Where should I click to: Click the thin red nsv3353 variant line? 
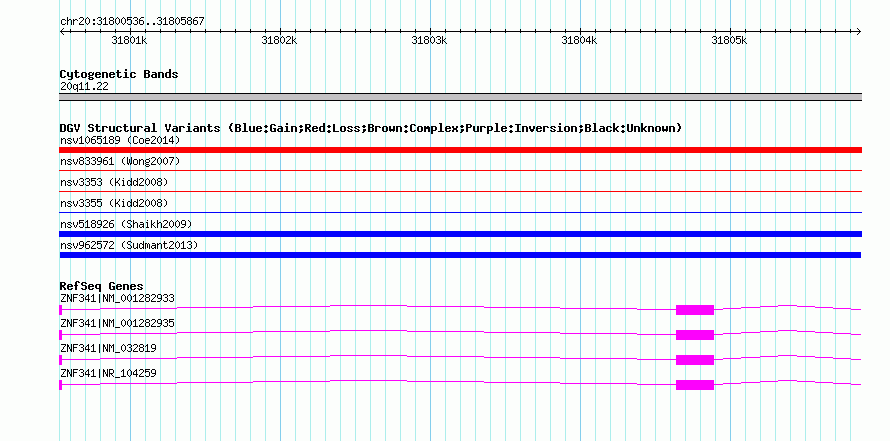pyautogui.click(x=460, y=191)
